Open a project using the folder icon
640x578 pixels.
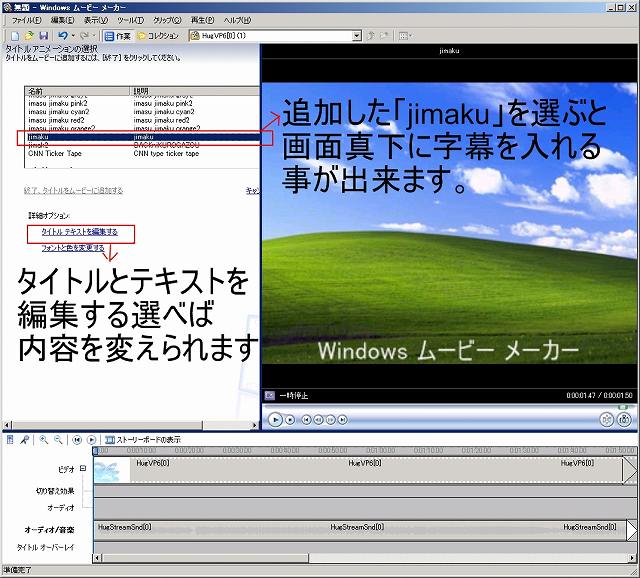point(29,36)
